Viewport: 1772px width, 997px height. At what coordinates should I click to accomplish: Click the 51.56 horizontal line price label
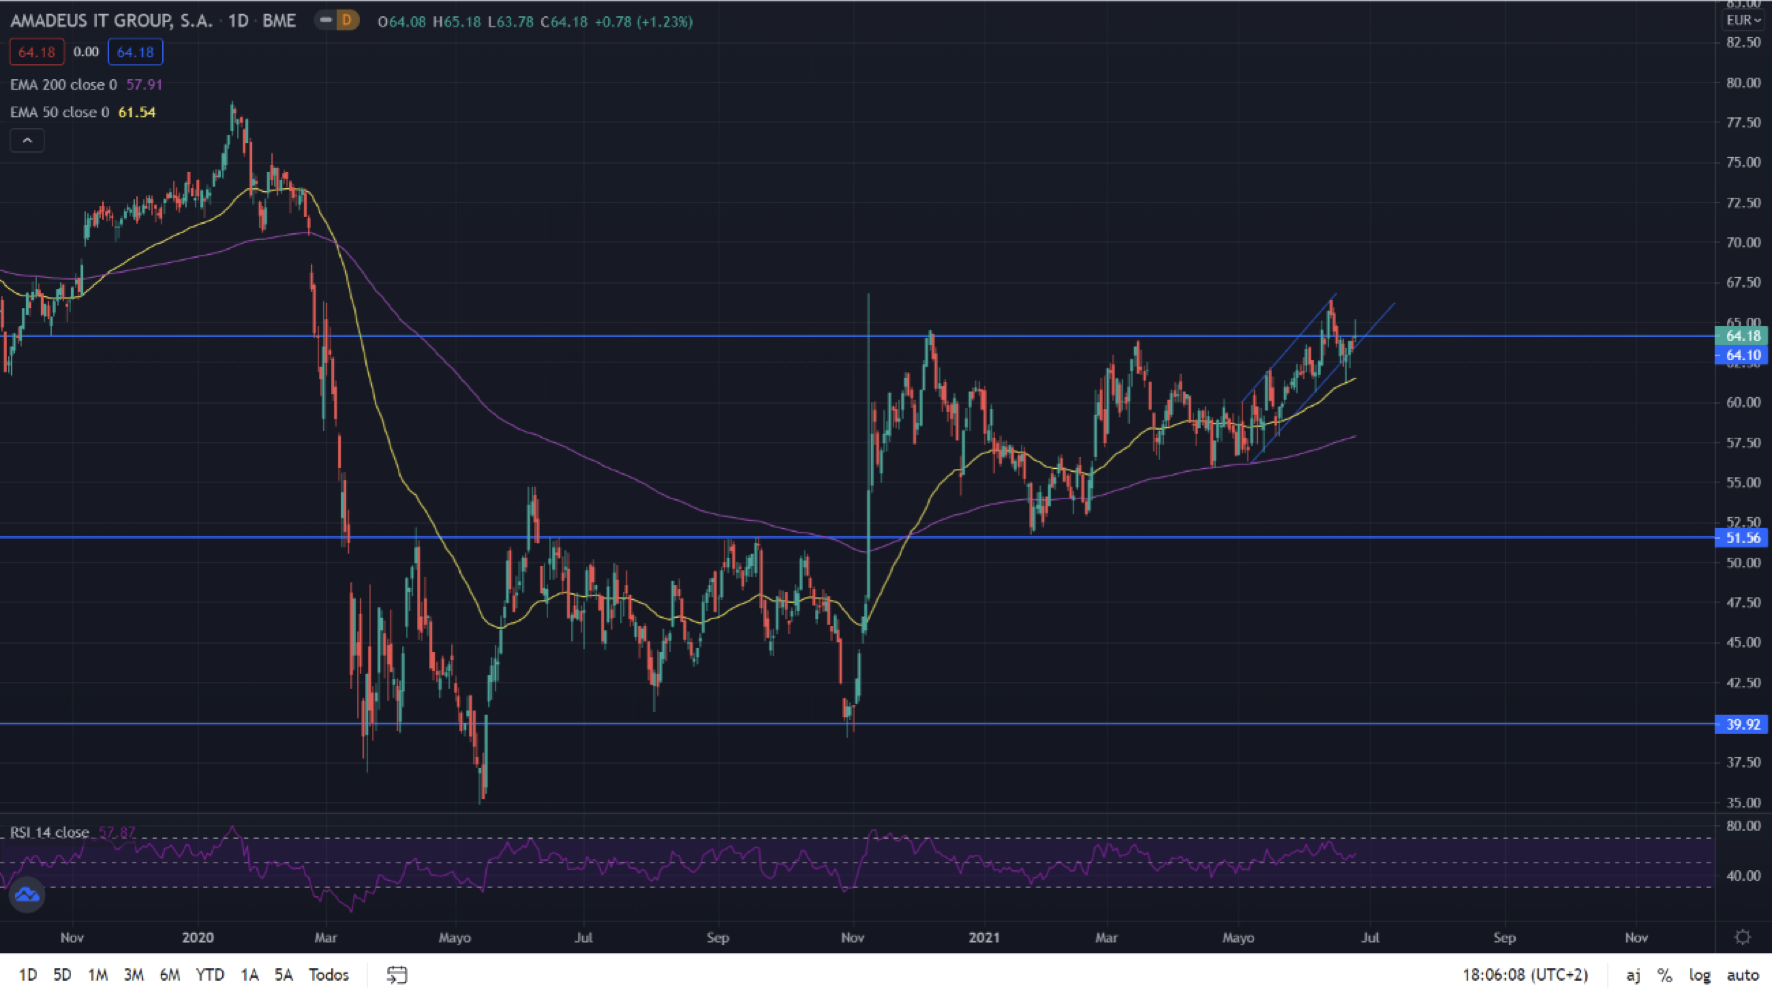1742,538
